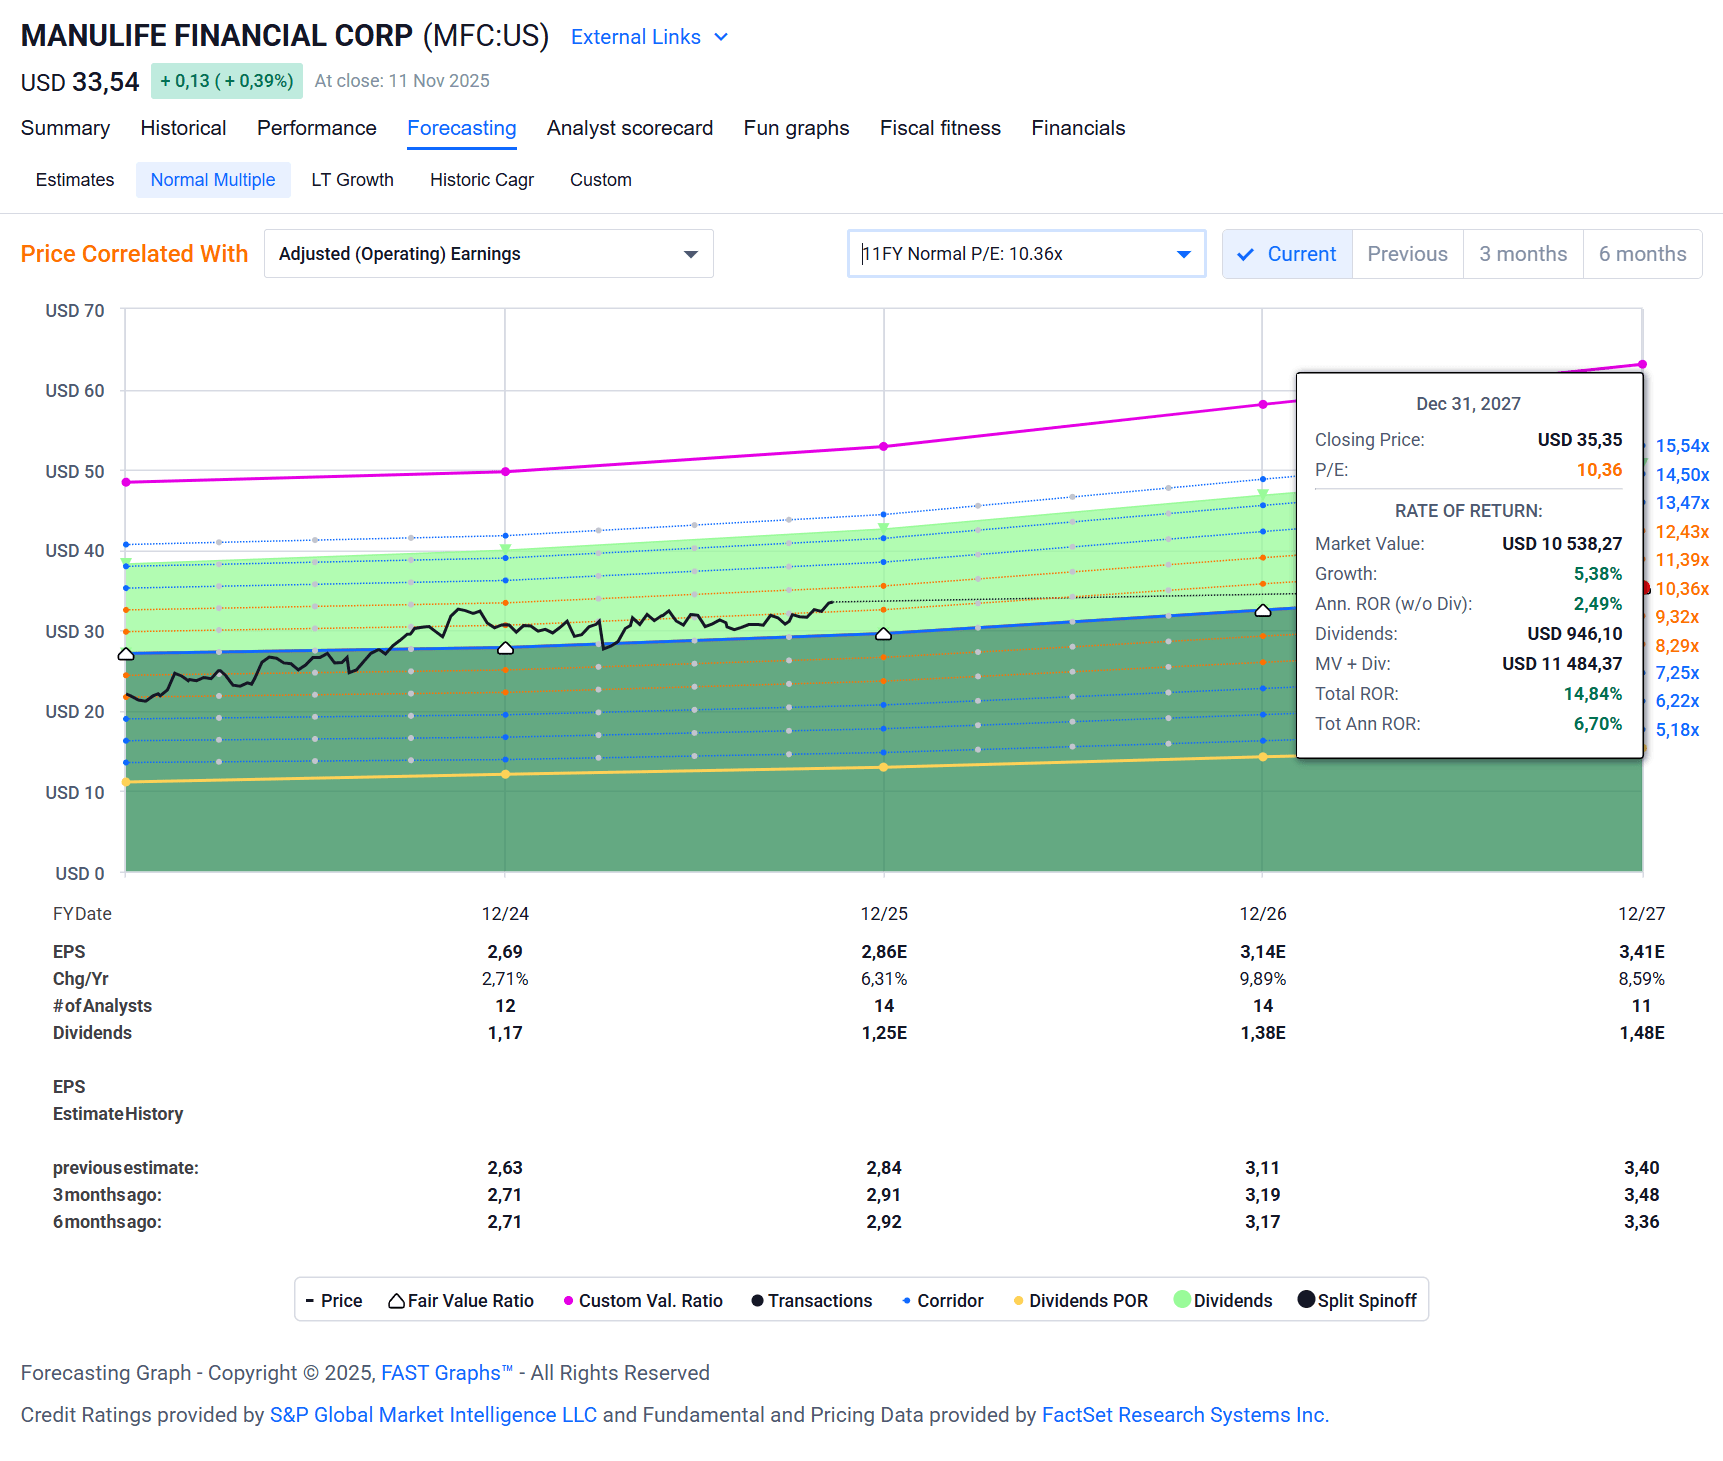Image resolution: width=1723 pixels, height=1461 pixels.
Task: Switch to the Fiscal fitness tab
Action: click(x=939, y=128)
